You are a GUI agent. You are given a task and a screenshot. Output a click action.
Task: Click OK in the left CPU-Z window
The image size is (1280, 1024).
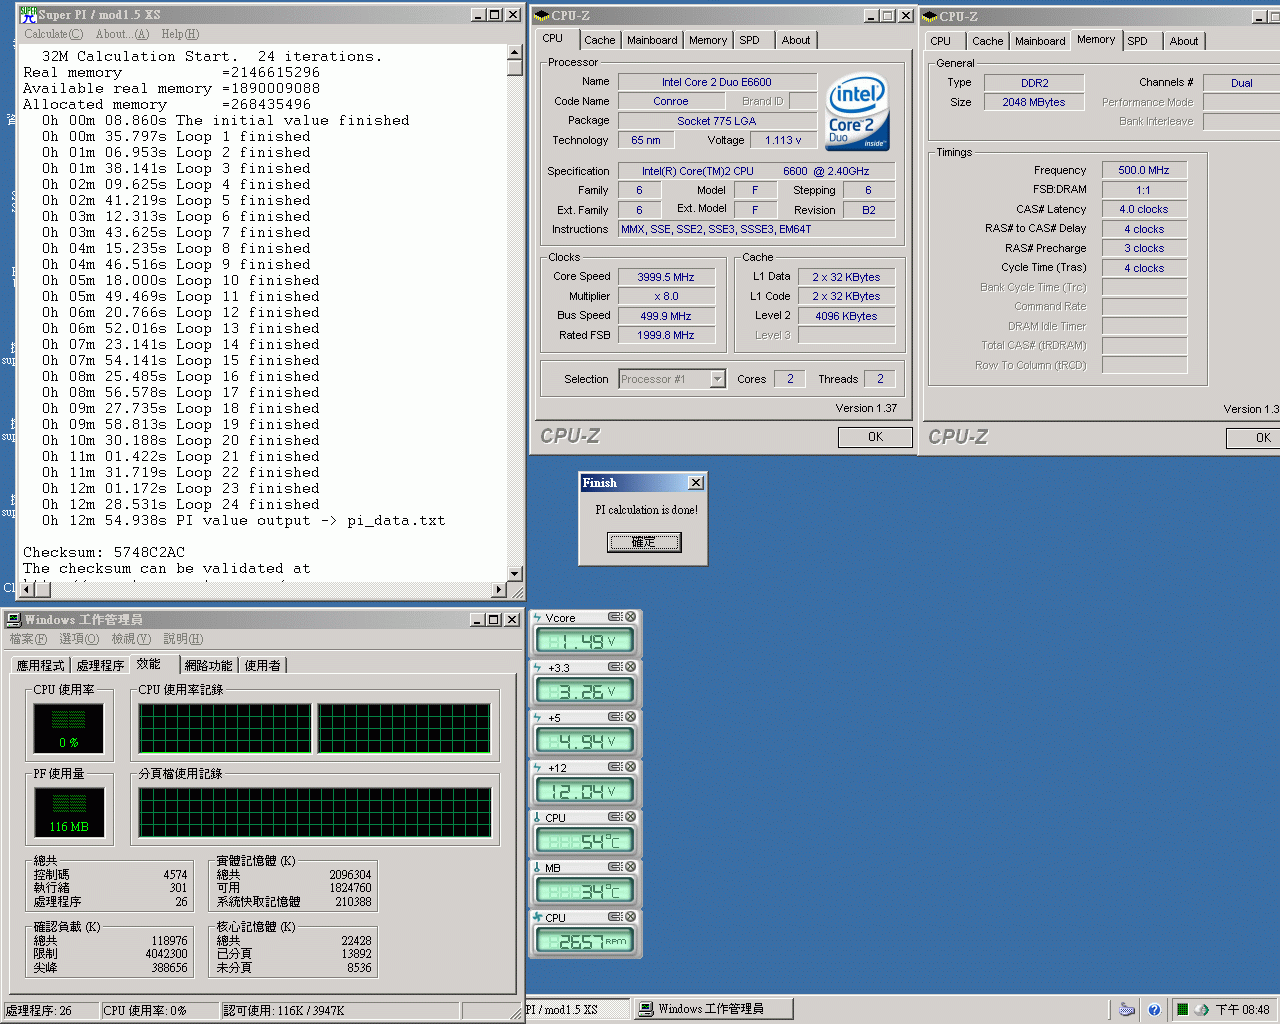pos(875,437)
